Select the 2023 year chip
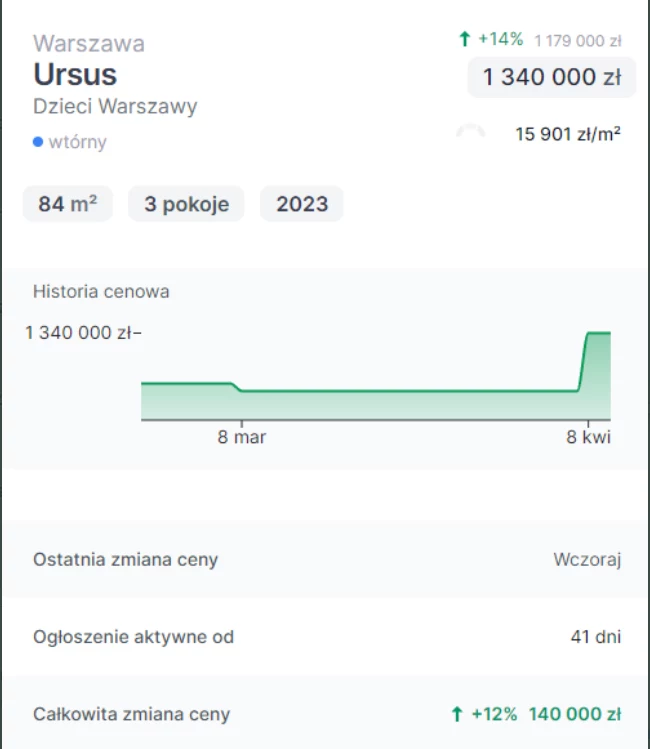 [x=302, y=204]
